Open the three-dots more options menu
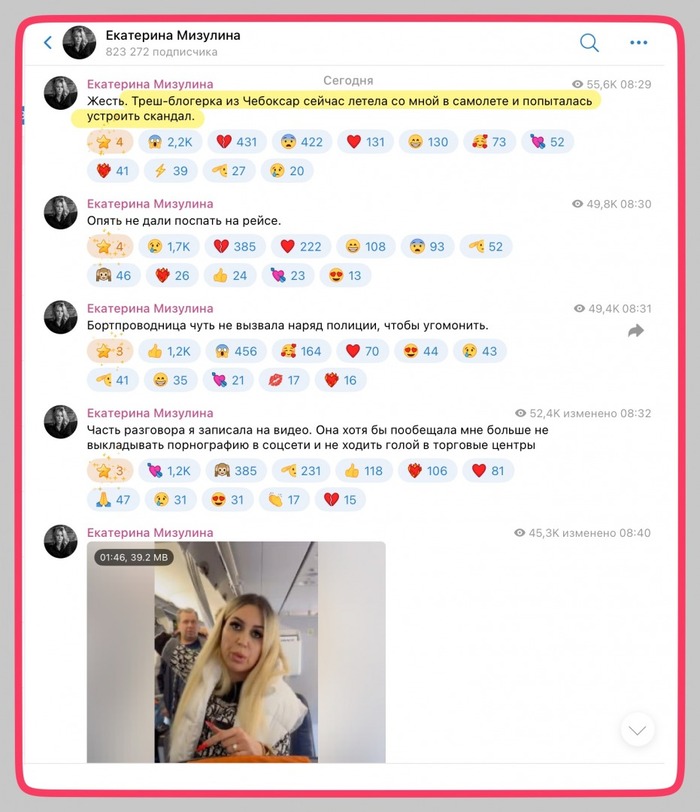Screen dimensions: 700x812 638,42
